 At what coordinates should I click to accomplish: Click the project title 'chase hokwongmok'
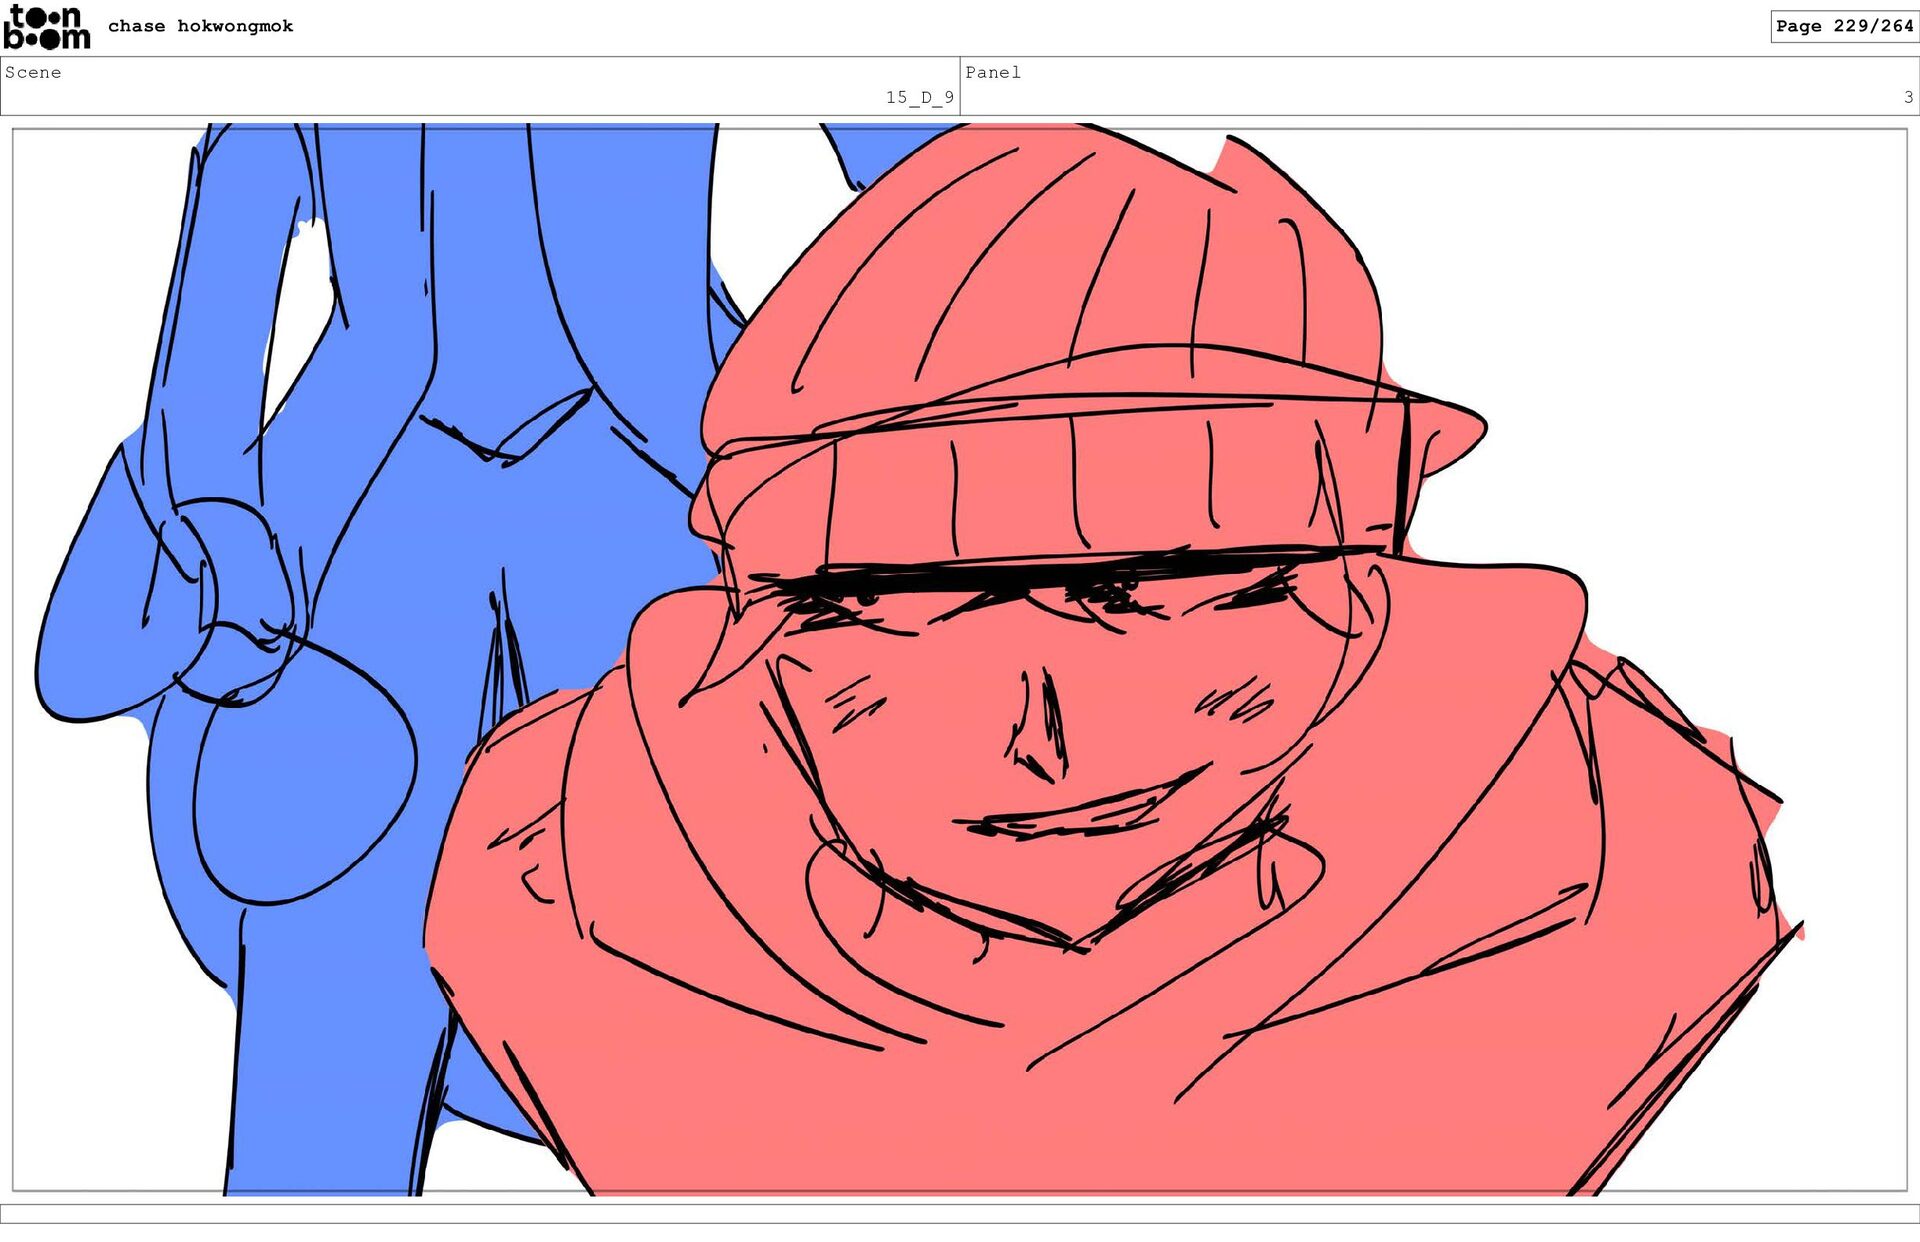pos(200,26)
